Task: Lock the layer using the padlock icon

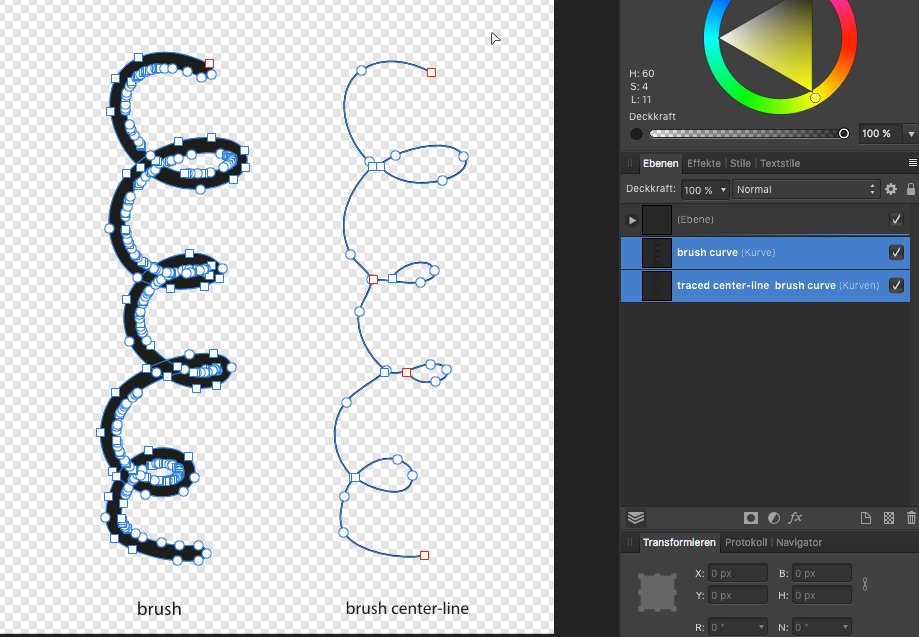Action: [x=910, y=188]
